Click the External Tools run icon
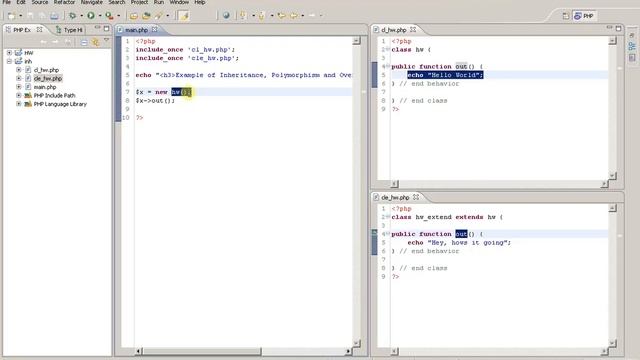Image resolution: width=640 pixels, height=360 pixels. [x=109, y=16]
